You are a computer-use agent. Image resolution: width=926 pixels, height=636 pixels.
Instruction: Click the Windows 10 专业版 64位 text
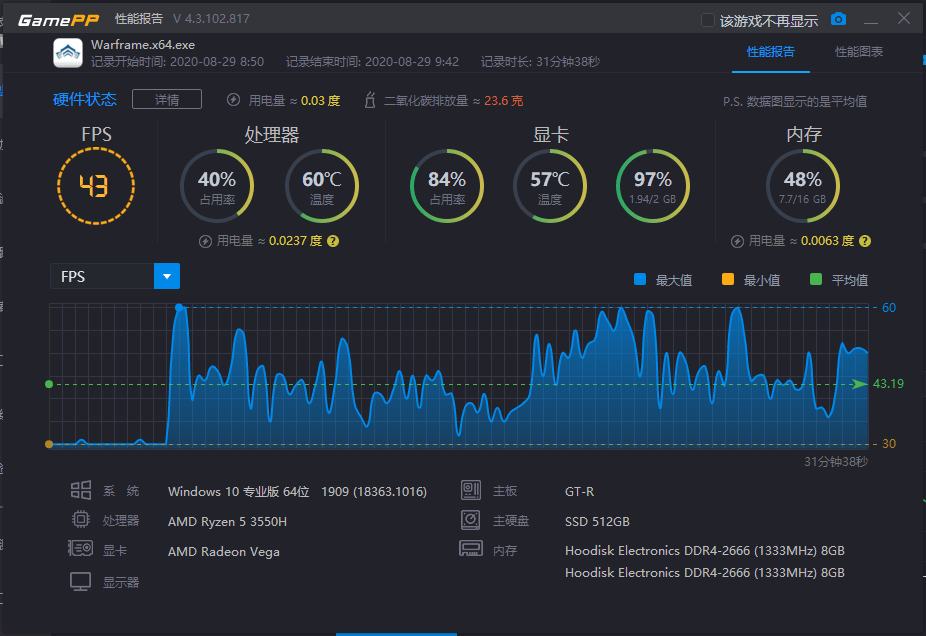click(239, 491)
